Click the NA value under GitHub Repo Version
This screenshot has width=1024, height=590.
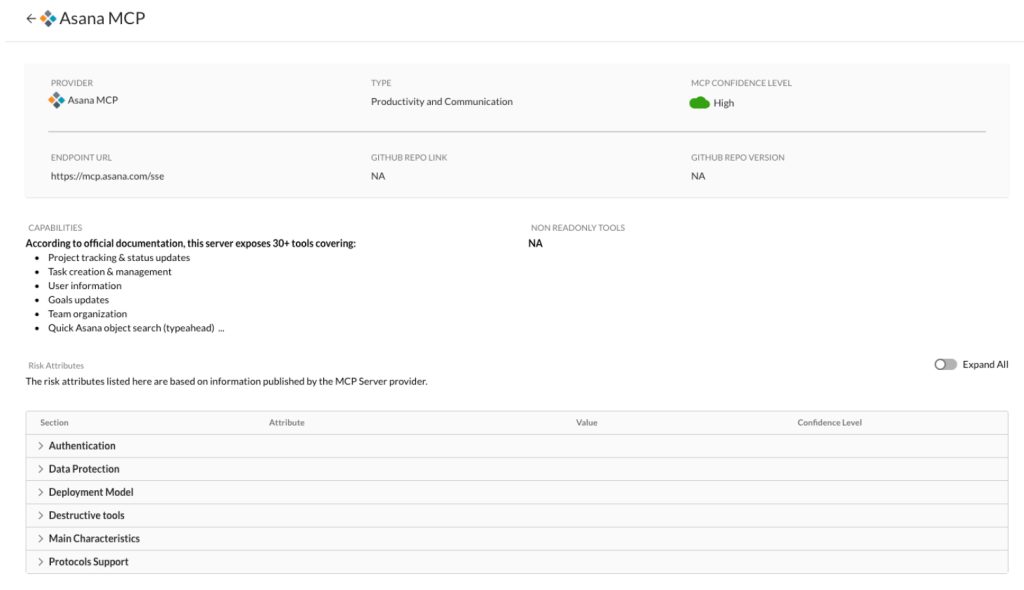click(x=698, y=176)
